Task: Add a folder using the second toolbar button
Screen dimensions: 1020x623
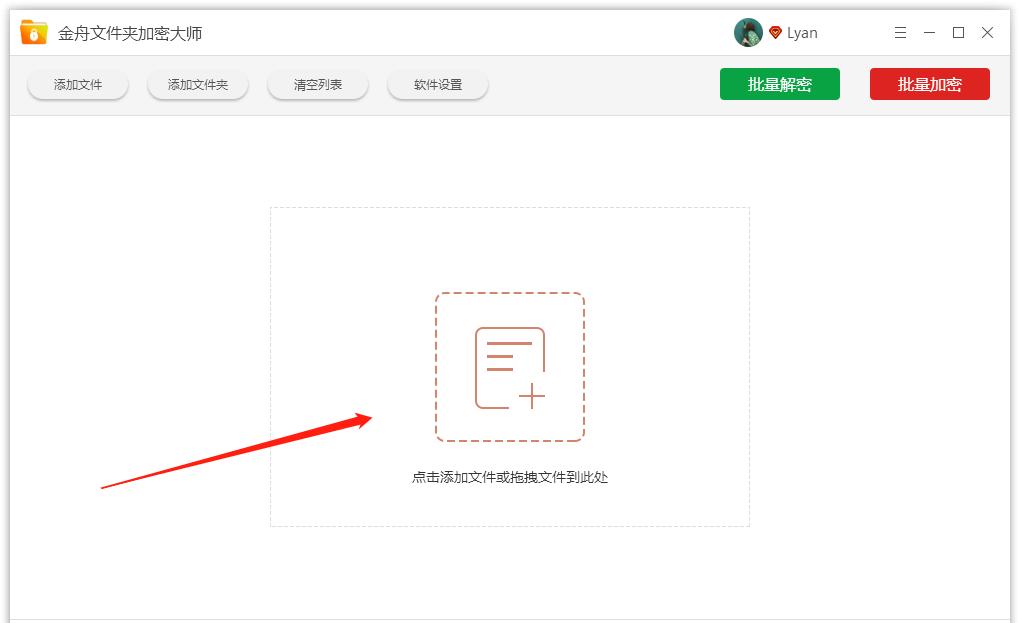Action: click(197, 84)
